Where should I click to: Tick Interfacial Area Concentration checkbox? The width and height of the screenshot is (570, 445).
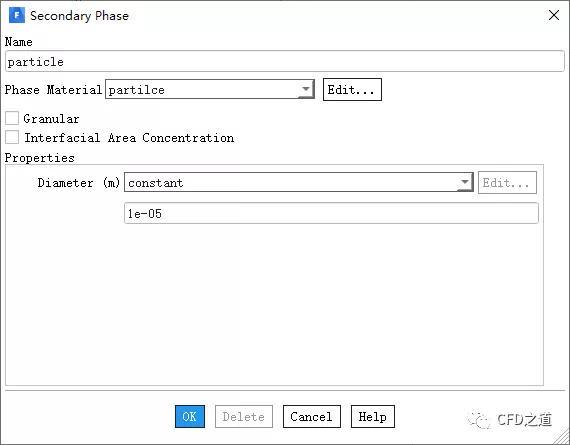click(x=12, y=137)
